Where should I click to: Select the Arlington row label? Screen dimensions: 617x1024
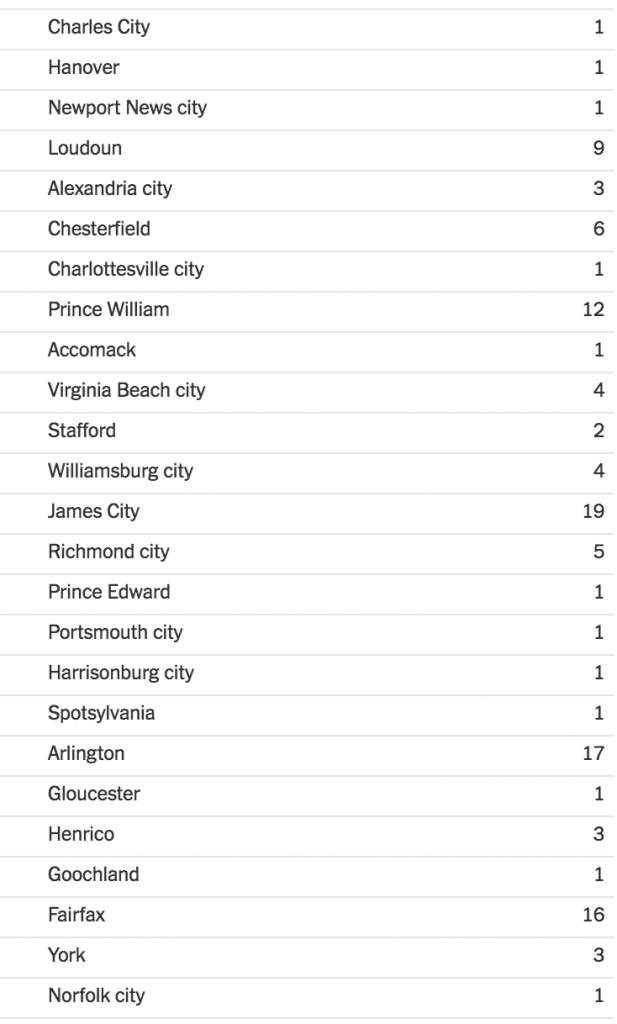86,753
